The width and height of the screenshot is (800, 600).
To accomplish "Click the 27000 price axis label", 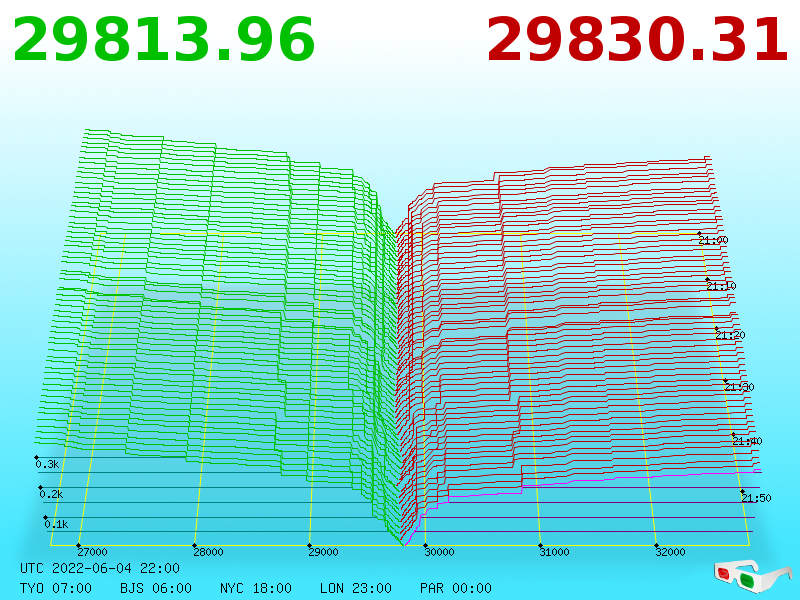I will (x=92, y=552).
